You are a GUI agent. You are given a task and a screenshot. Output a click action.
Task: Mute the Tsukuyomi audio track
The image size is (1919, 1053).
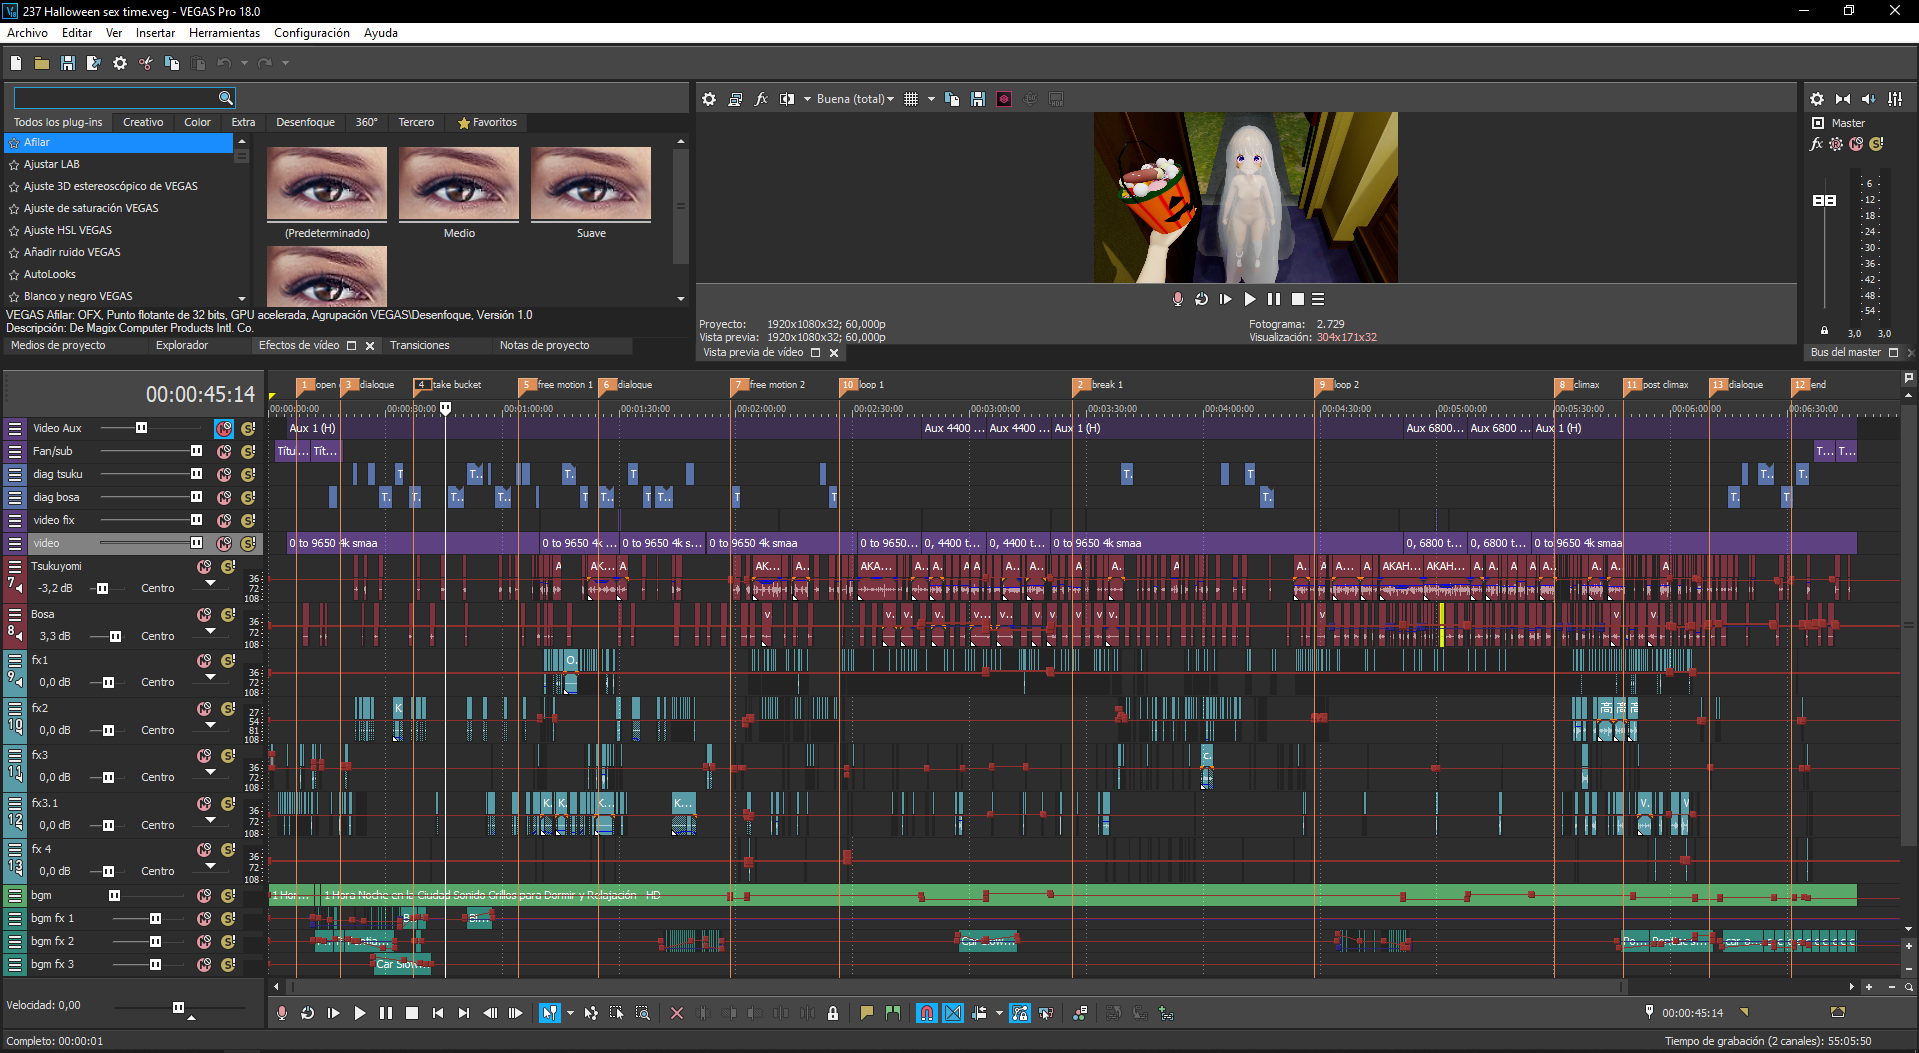[x=204, y=566]
